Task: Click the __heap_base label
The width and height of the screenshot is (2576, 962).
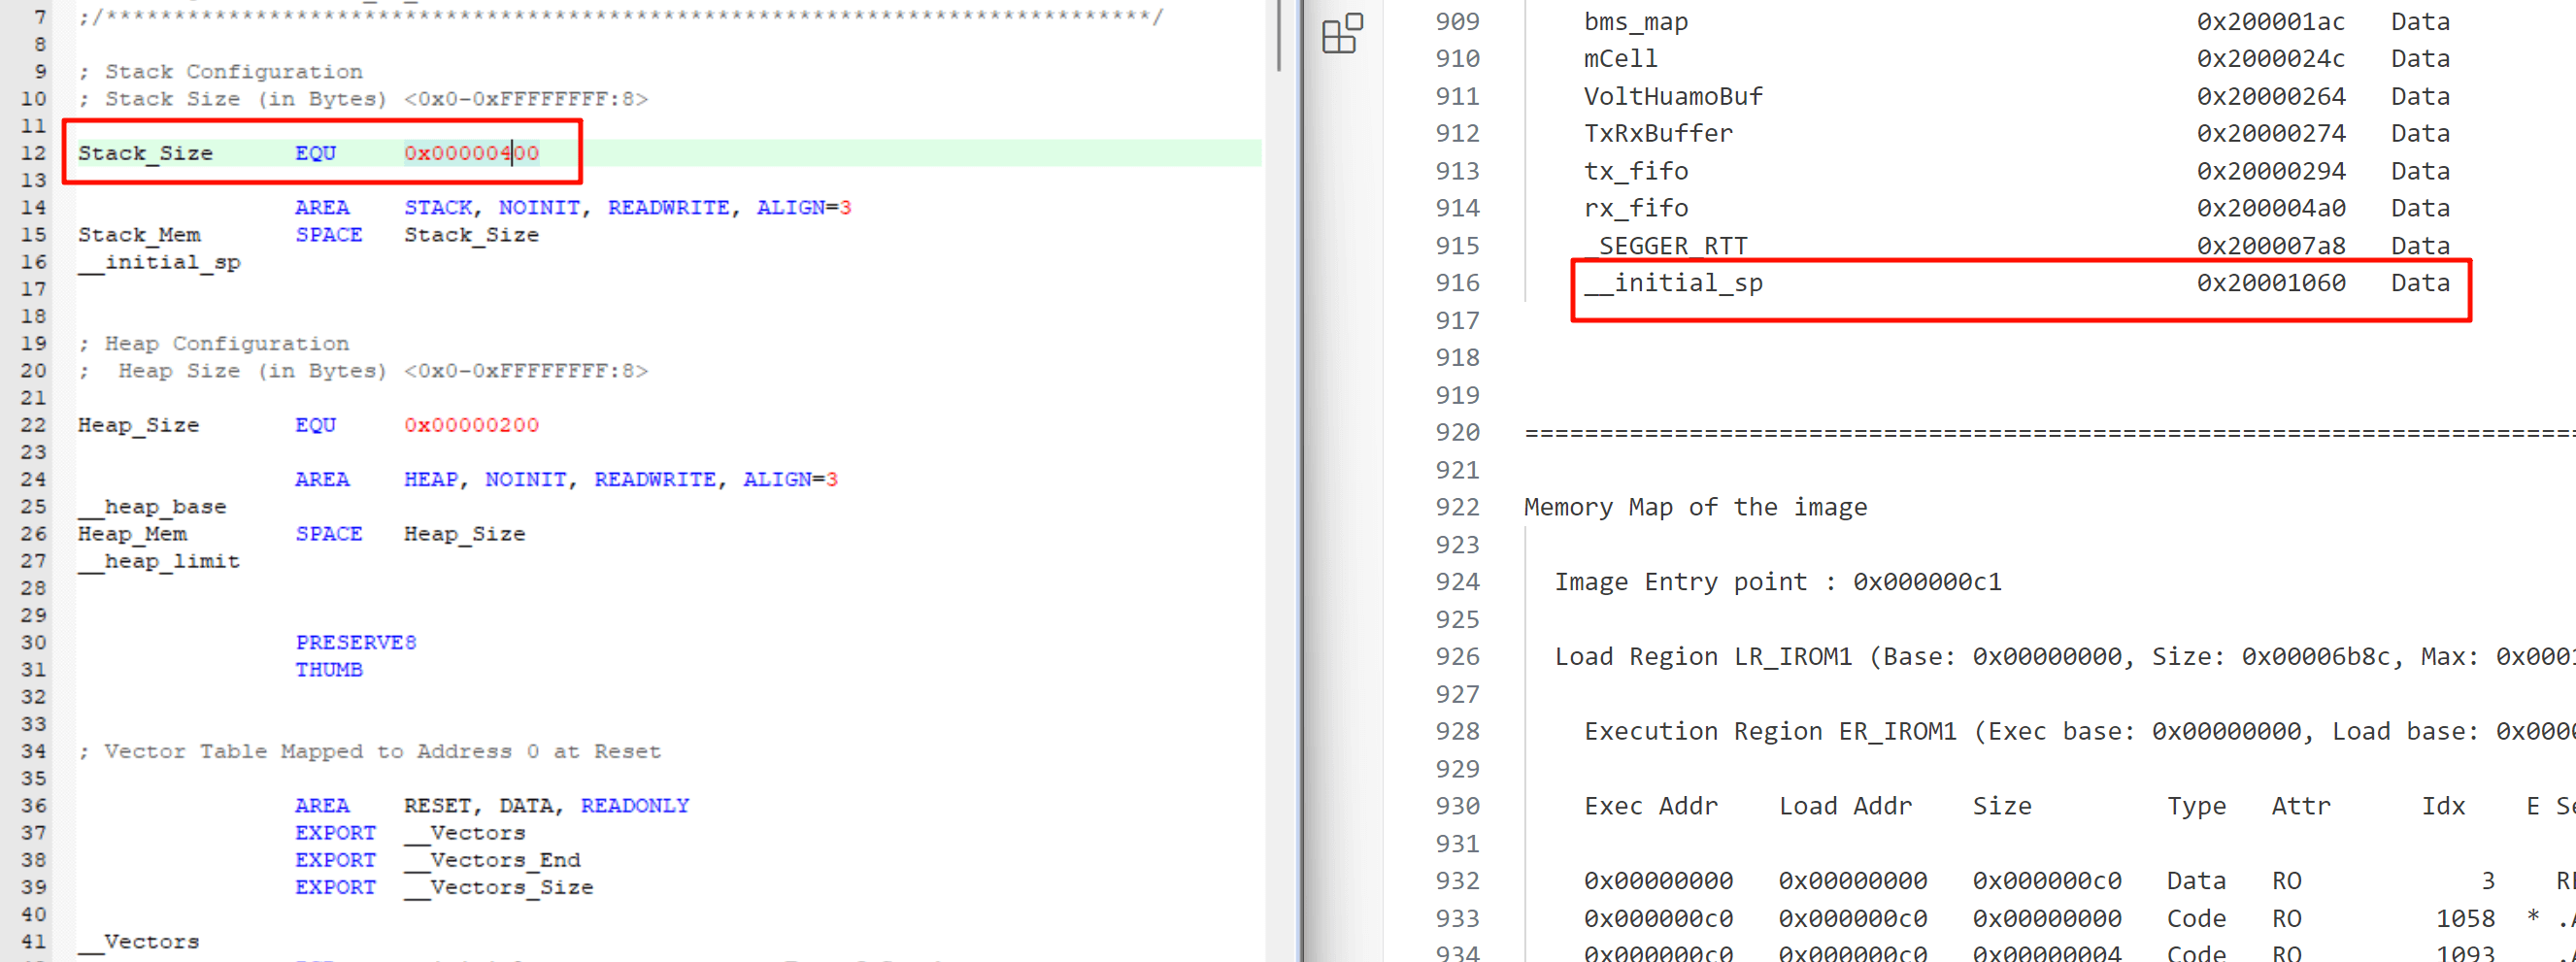Action: (152, 507)
